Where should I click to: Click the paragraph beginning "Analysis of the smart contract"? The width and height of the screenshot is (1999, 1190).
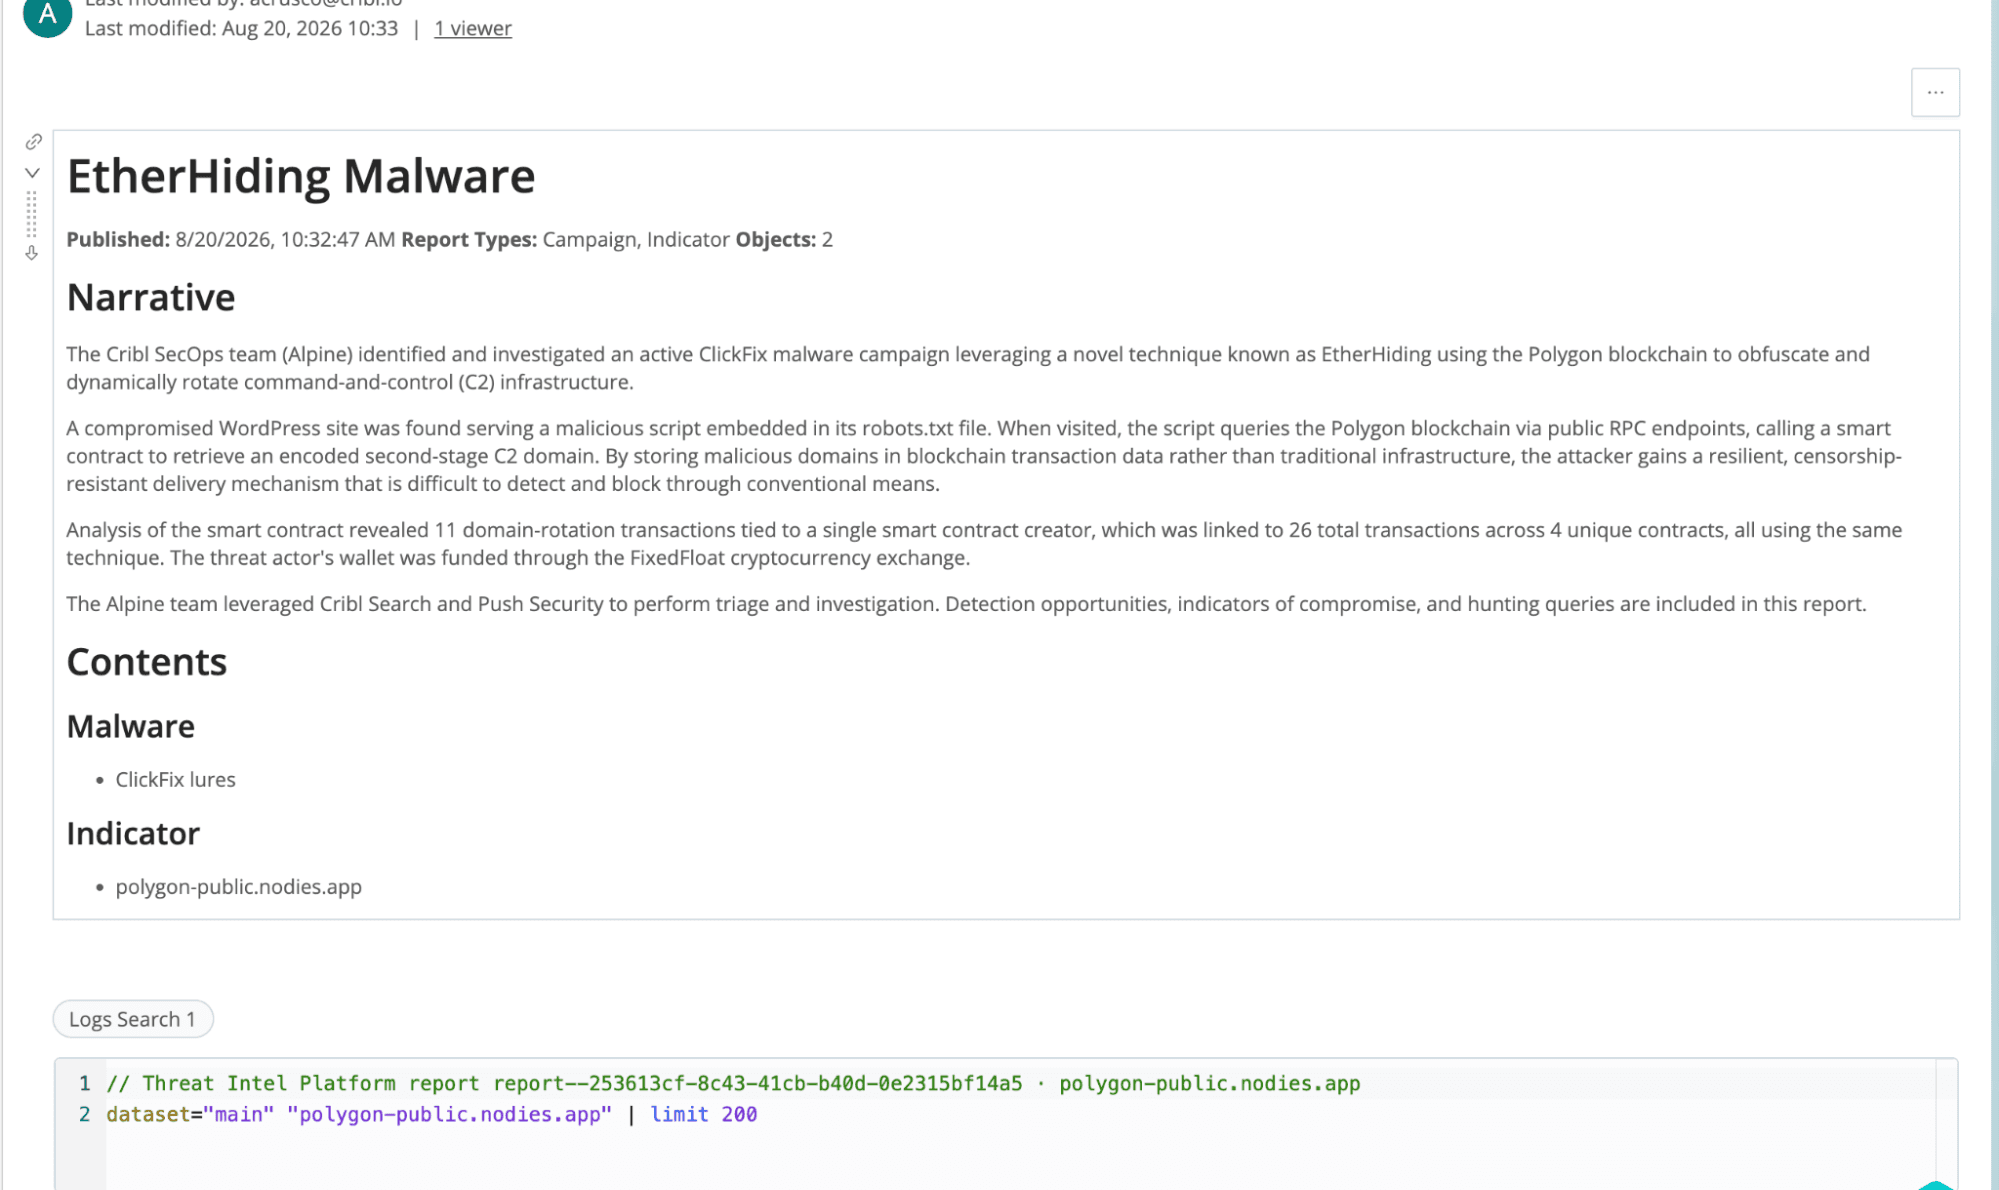984,544
